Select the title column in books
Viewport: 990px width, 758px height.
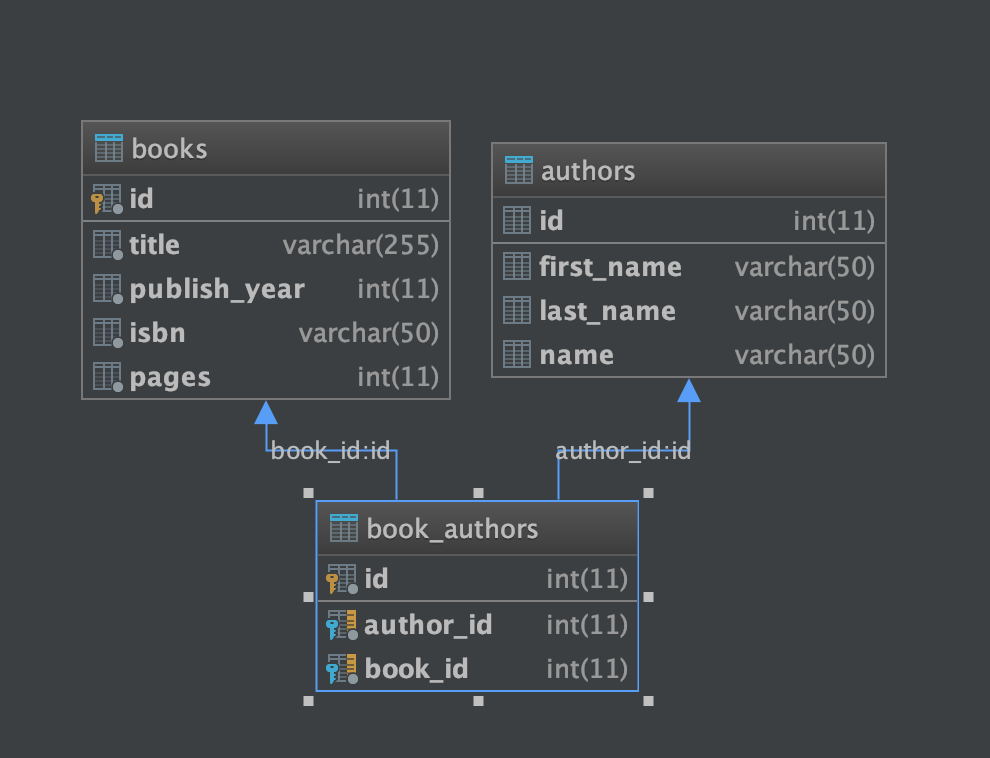coord(266,245)
